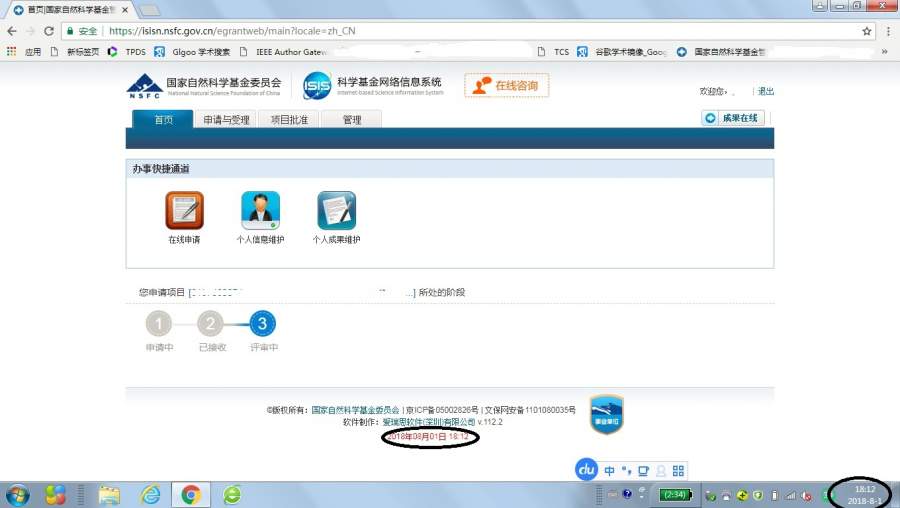Image resolution: width=900 pixels, height=508 pixels.
Task: Open the 国家自然科学基金 bookmark
Action: (x=721, y=52)
